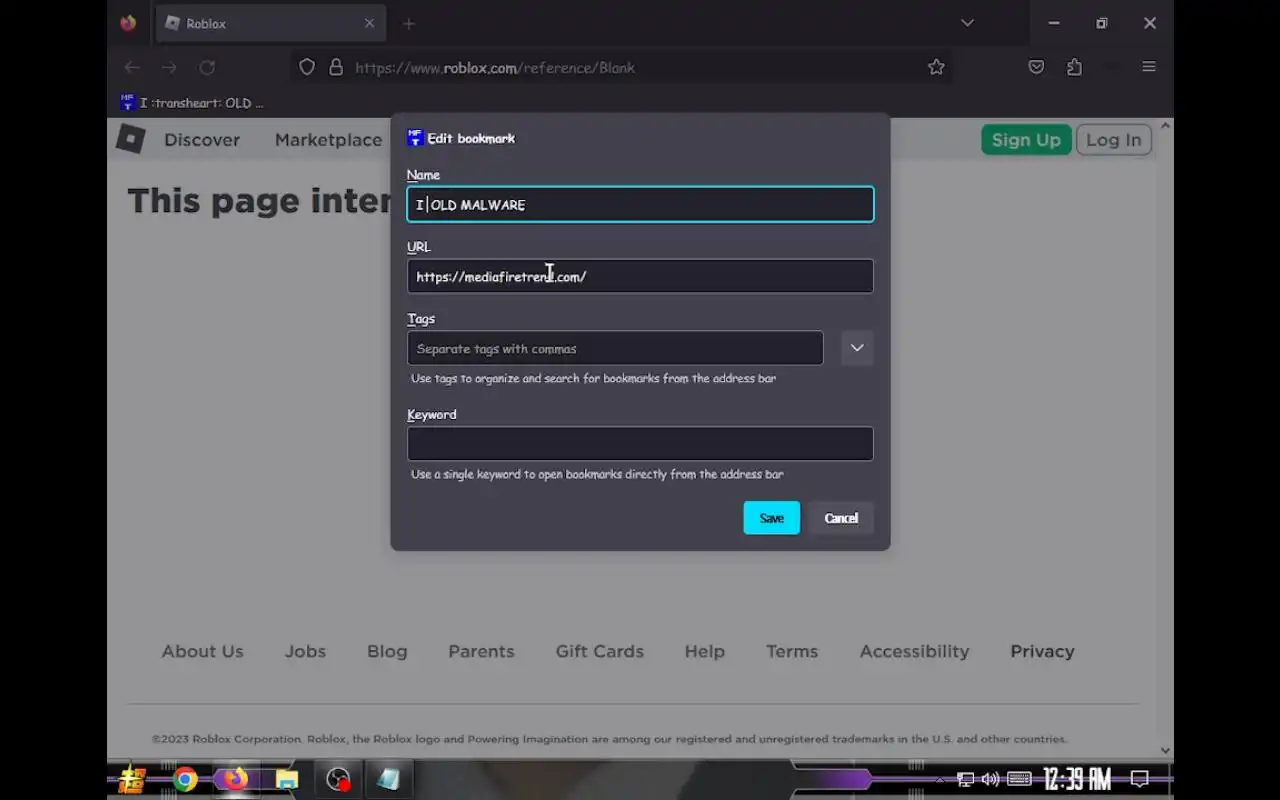The image size is (1280, 800).
Task: Open Discover in Roblox navigation
Action: pos(202,140)
